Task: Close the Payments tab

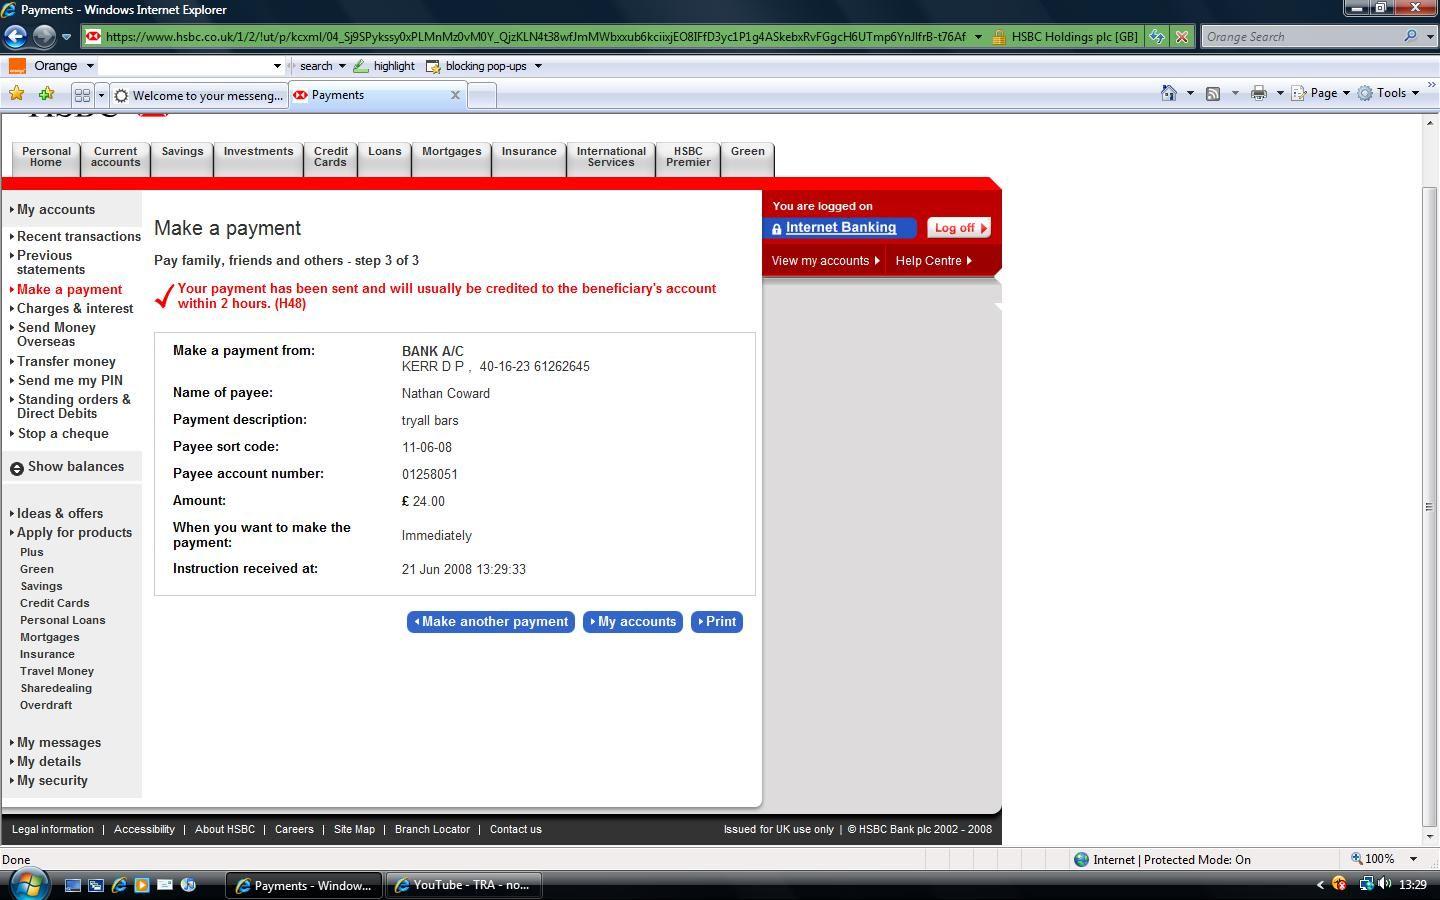Action: coord(455,95)
